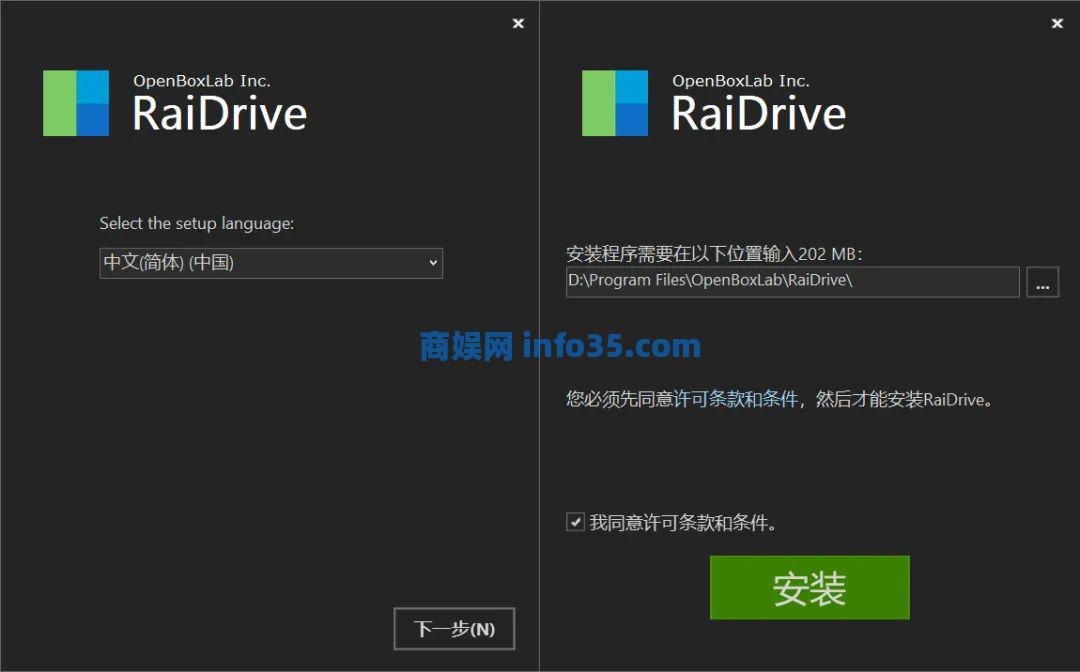Click the 'Select the setup language:' label
Viewport: 1080px width, 672px height.
tap(196, 223)
